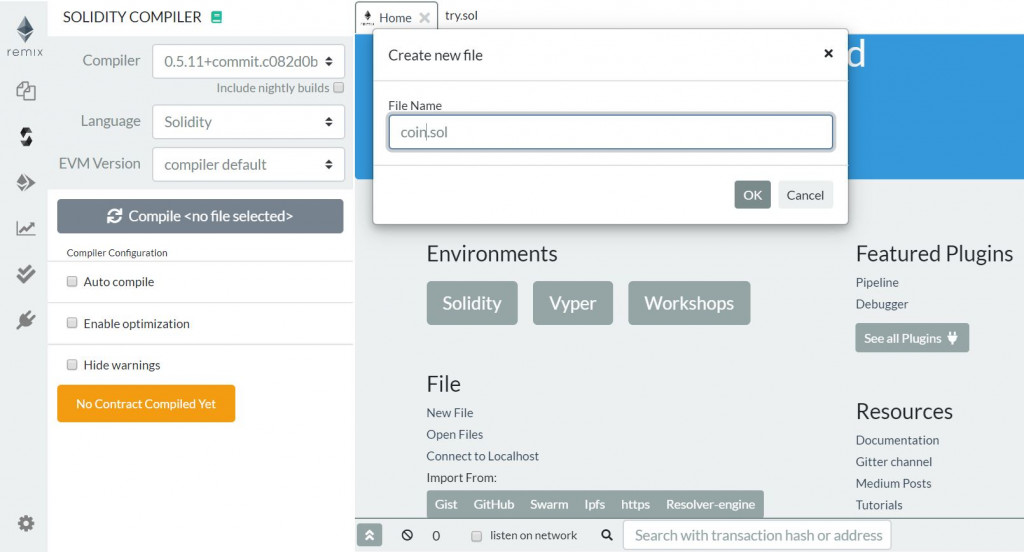Open the green compiler documentation icon
This screenshot has height=552, width=1024.
(x=217, y=18)
